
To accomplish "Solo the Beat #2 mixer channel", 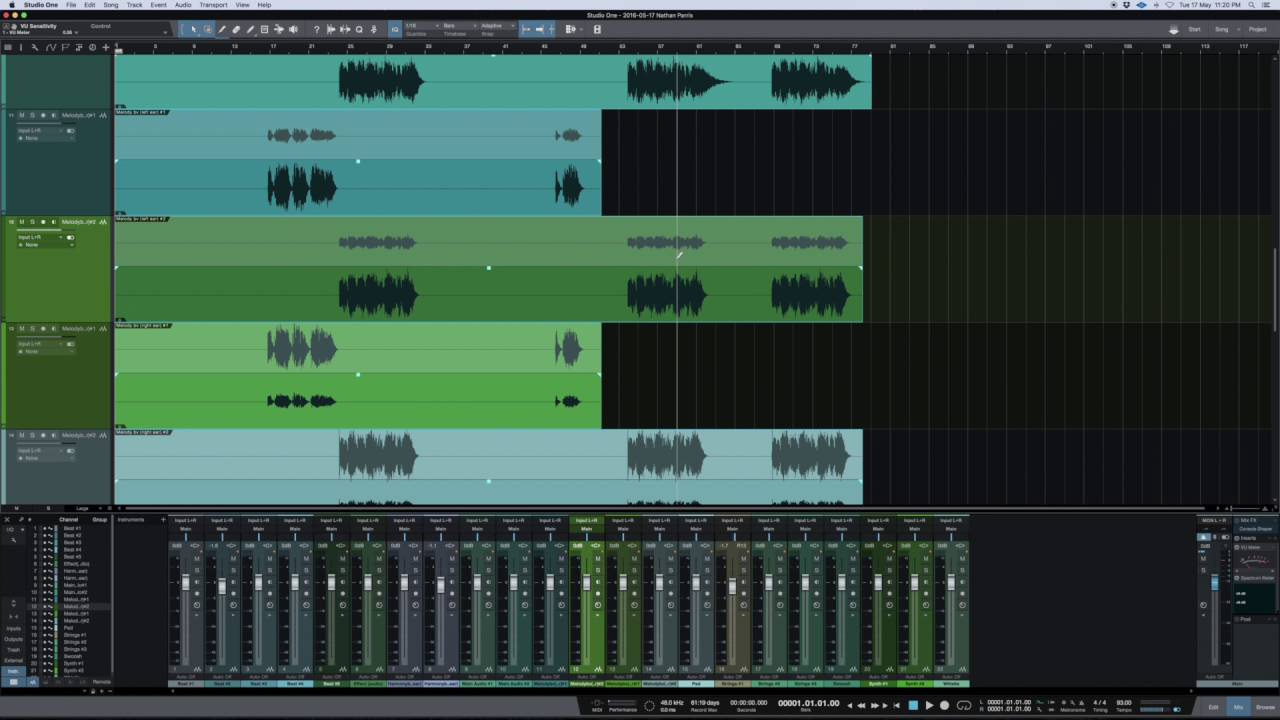I will pyautogui.click(x=234, y=570).
